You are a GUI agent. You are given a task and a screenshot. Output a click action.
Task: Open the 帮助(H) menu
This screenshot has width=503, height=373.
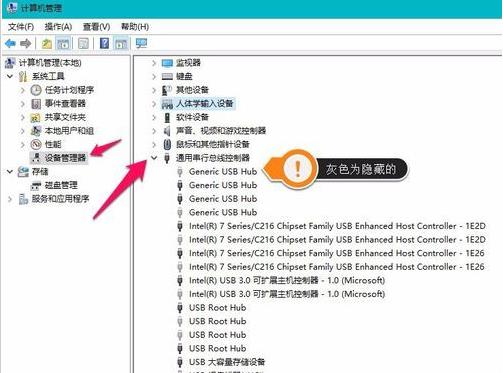(135, 27)
